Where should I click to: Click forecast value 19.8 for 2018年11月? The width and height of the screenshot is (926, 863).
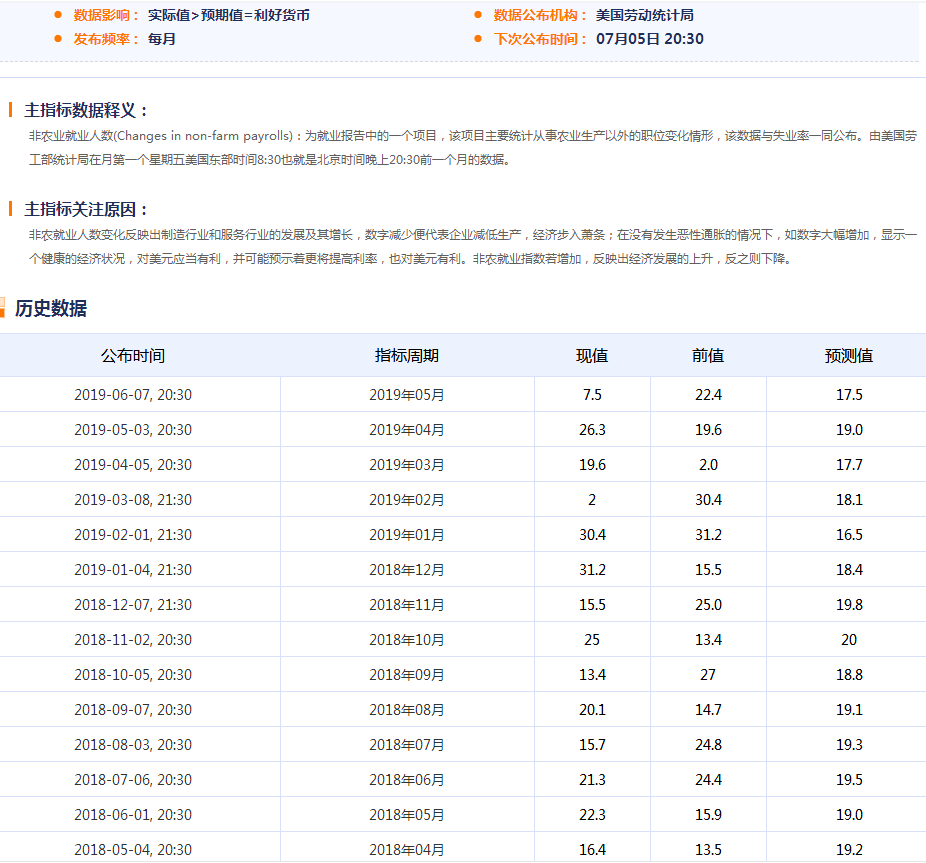click(x=849, y=605)
